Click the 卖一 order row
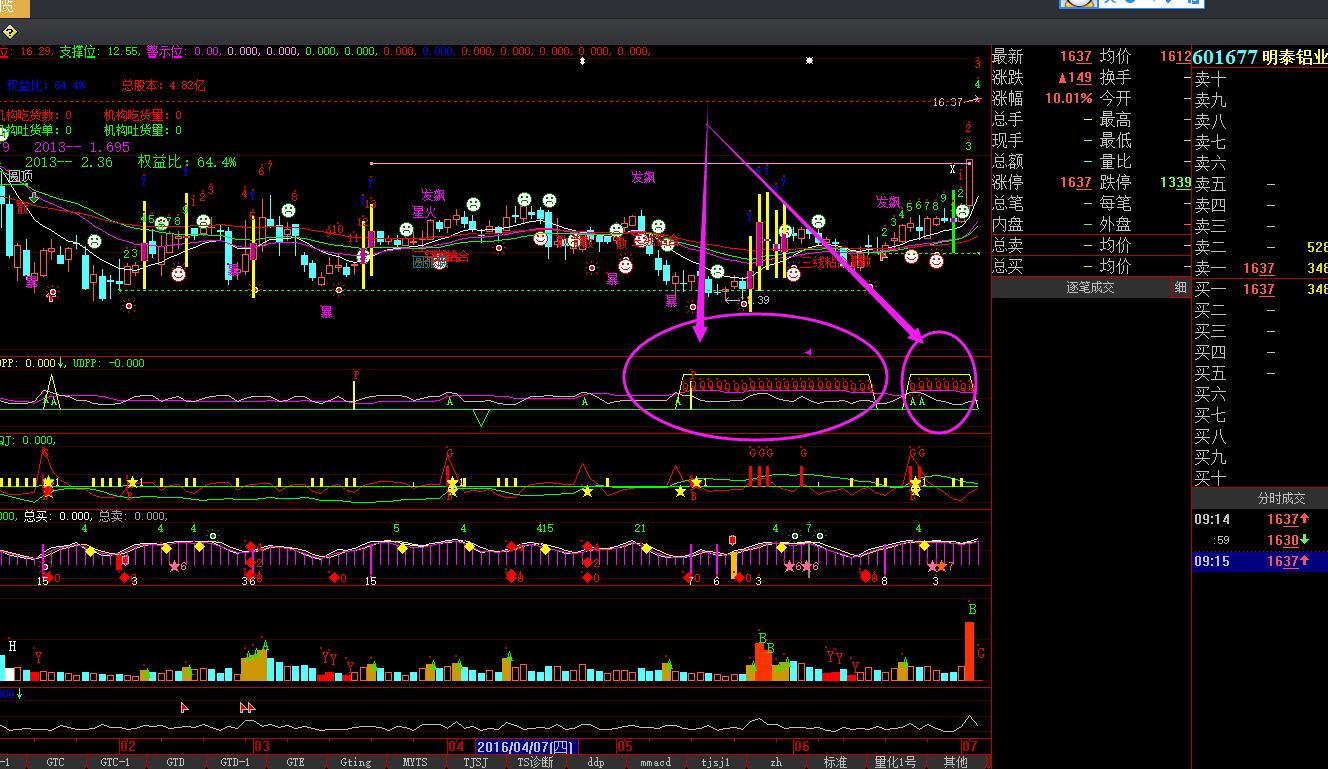 coord(1260,268)
